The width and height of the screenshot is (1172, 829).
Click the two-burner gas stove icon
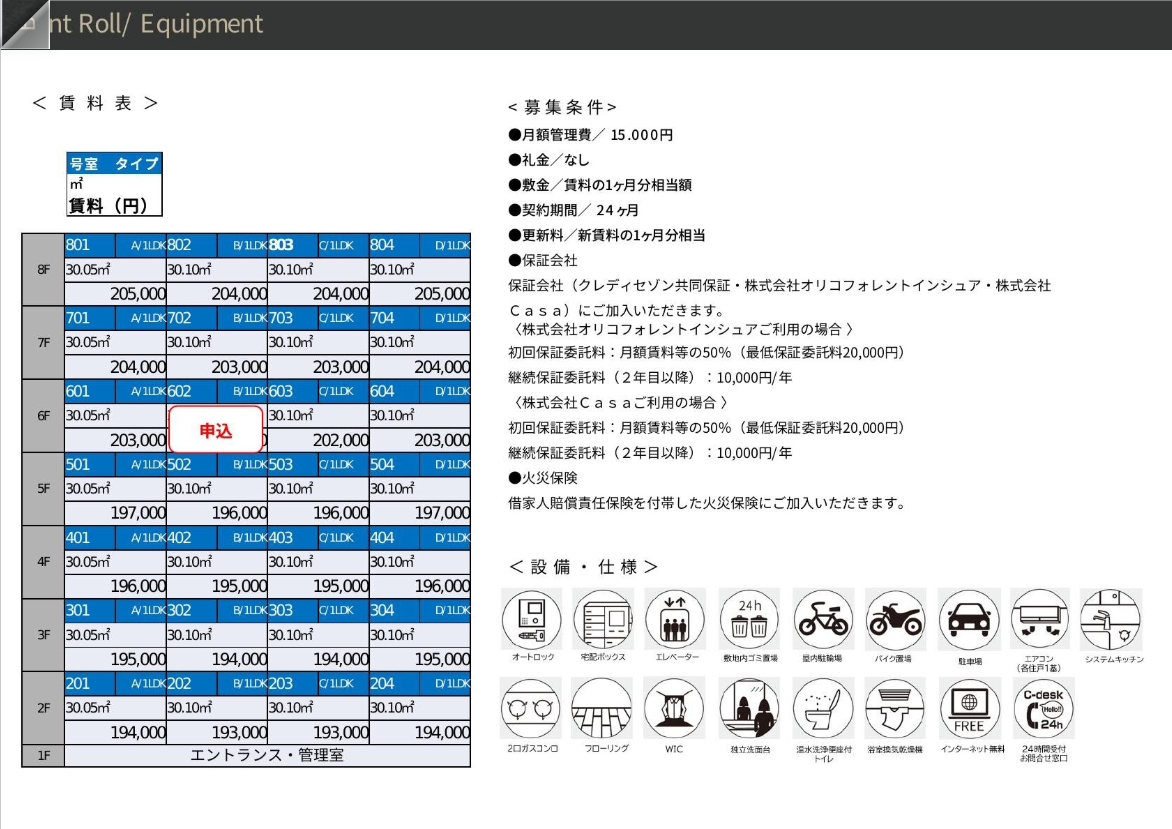pos(531,708)
